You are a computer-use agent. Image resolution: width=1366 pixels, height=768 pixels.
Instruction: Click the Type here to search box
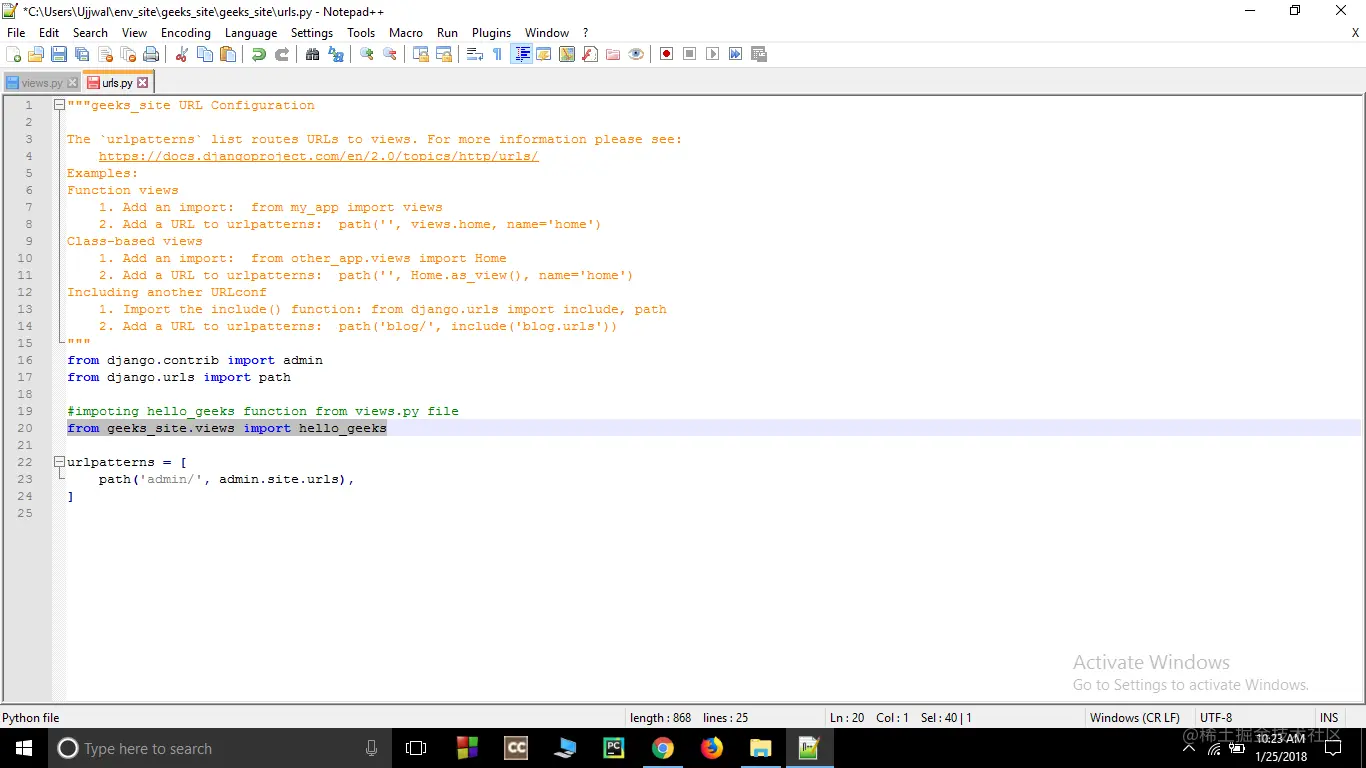(220, 748)
